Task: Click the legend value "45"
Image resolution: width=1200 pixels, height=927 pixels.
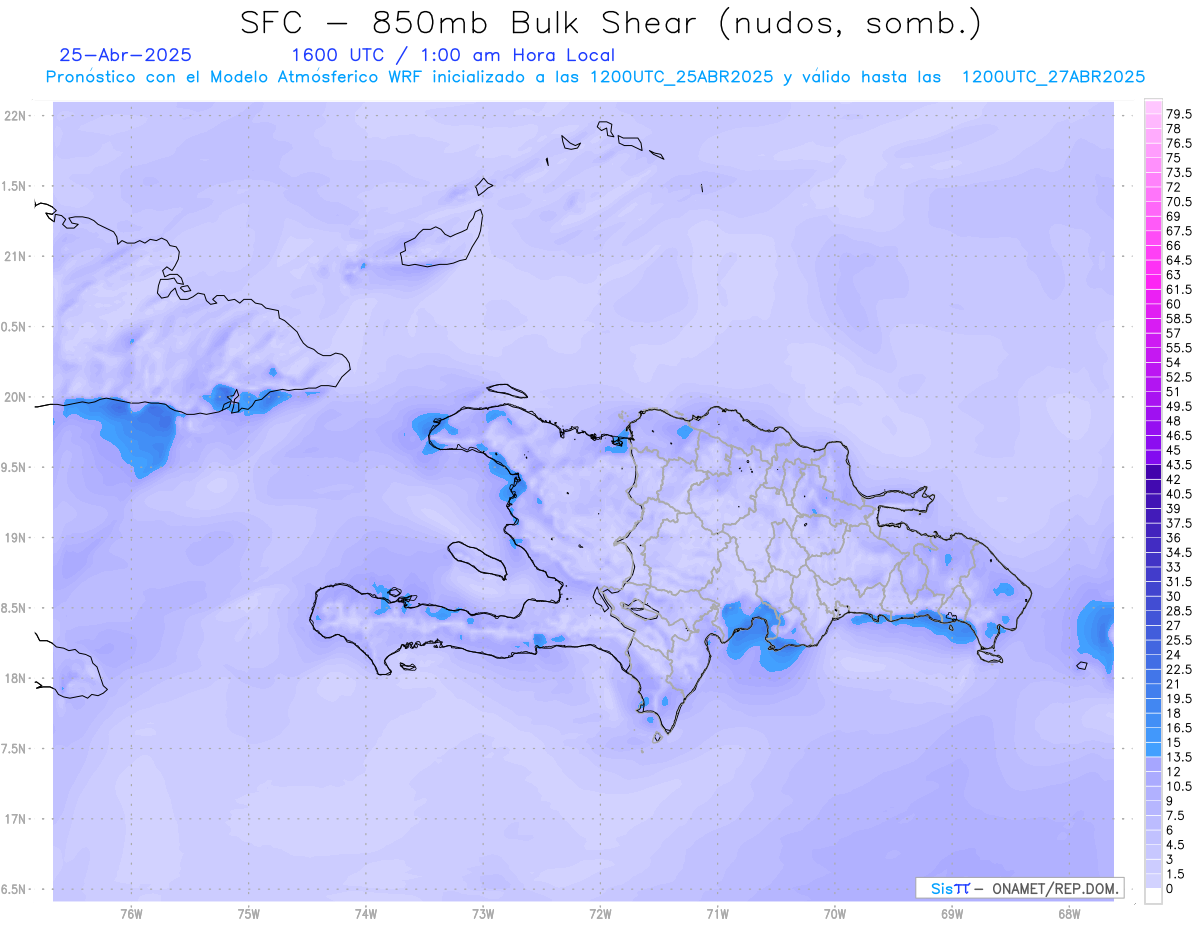Action: pyautogui.click(x=1174, y=450)
